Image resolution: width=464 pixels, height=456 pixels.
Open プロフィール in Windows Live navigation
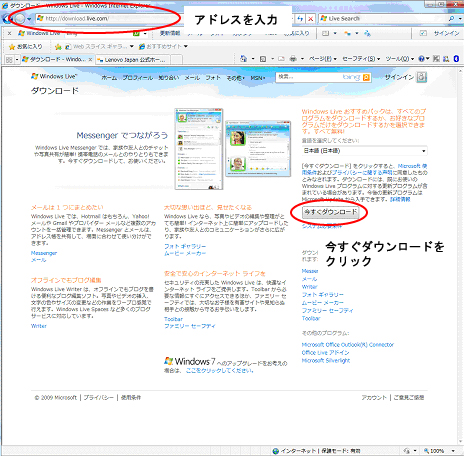(137, 78)
